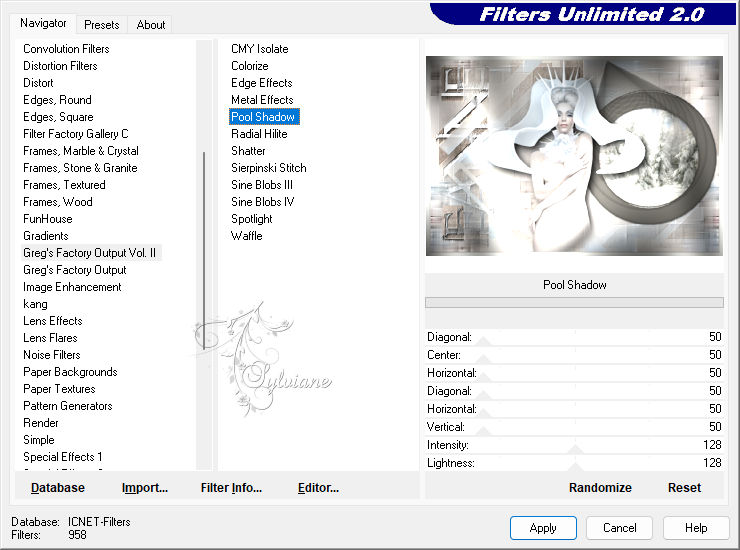
Task: Choose Sine Blobs IV filter
Action: coord(262,202)
